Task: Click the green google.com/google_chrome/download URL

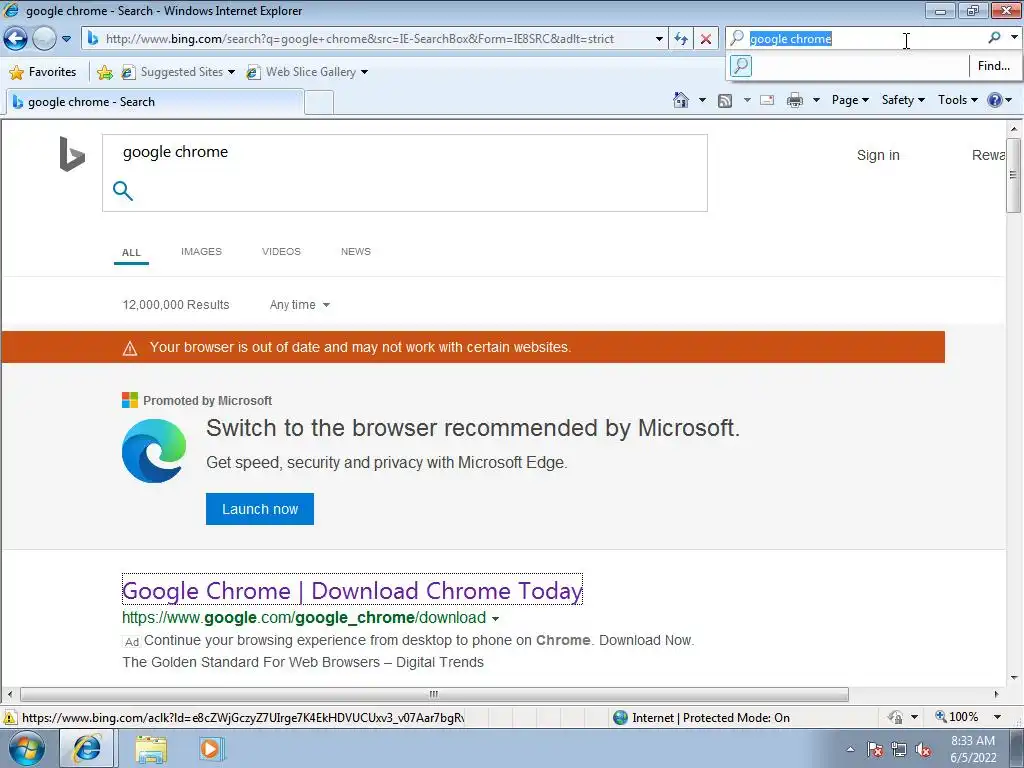Action: point(304,618)
